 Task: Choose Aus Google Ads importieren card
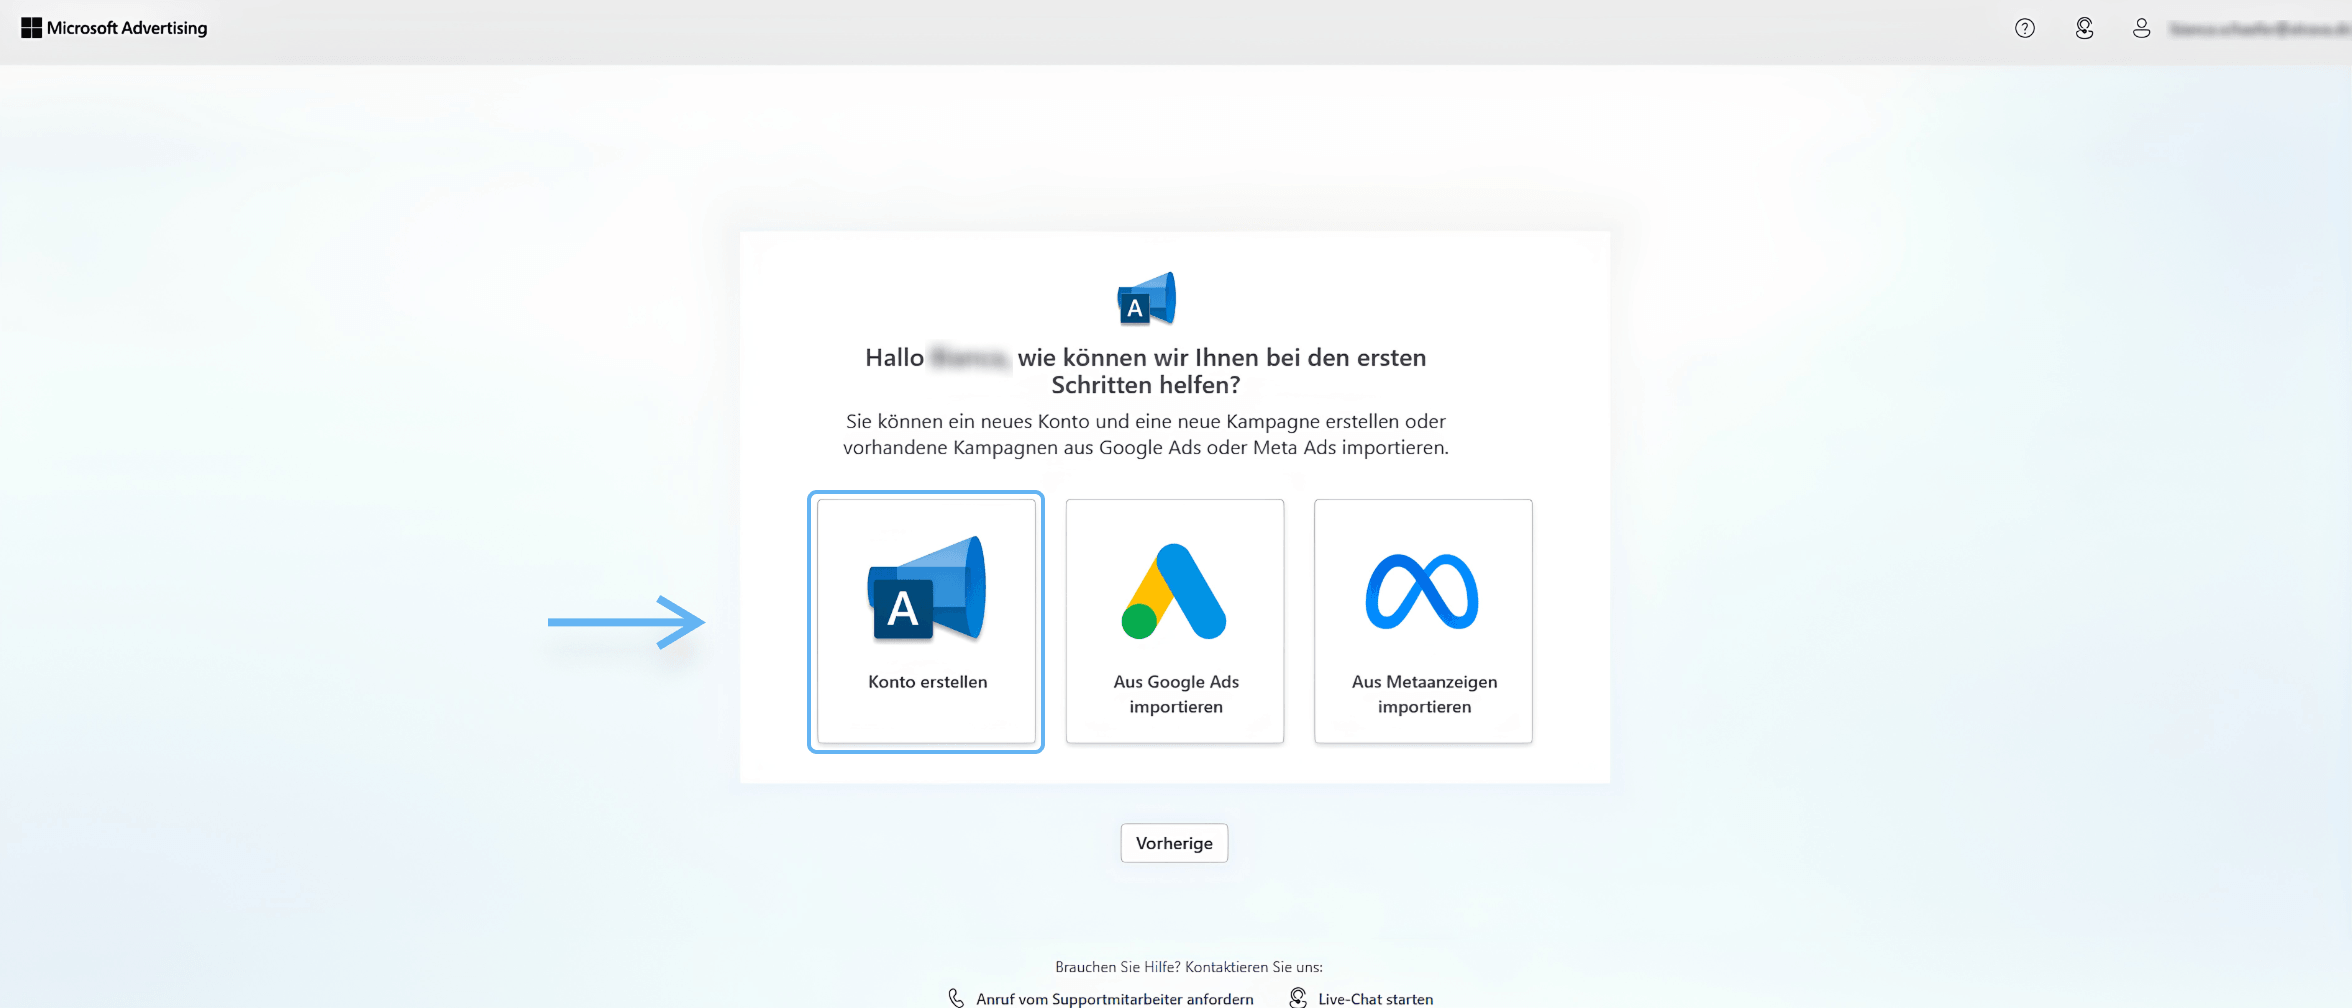click(x=1175, y=621)
